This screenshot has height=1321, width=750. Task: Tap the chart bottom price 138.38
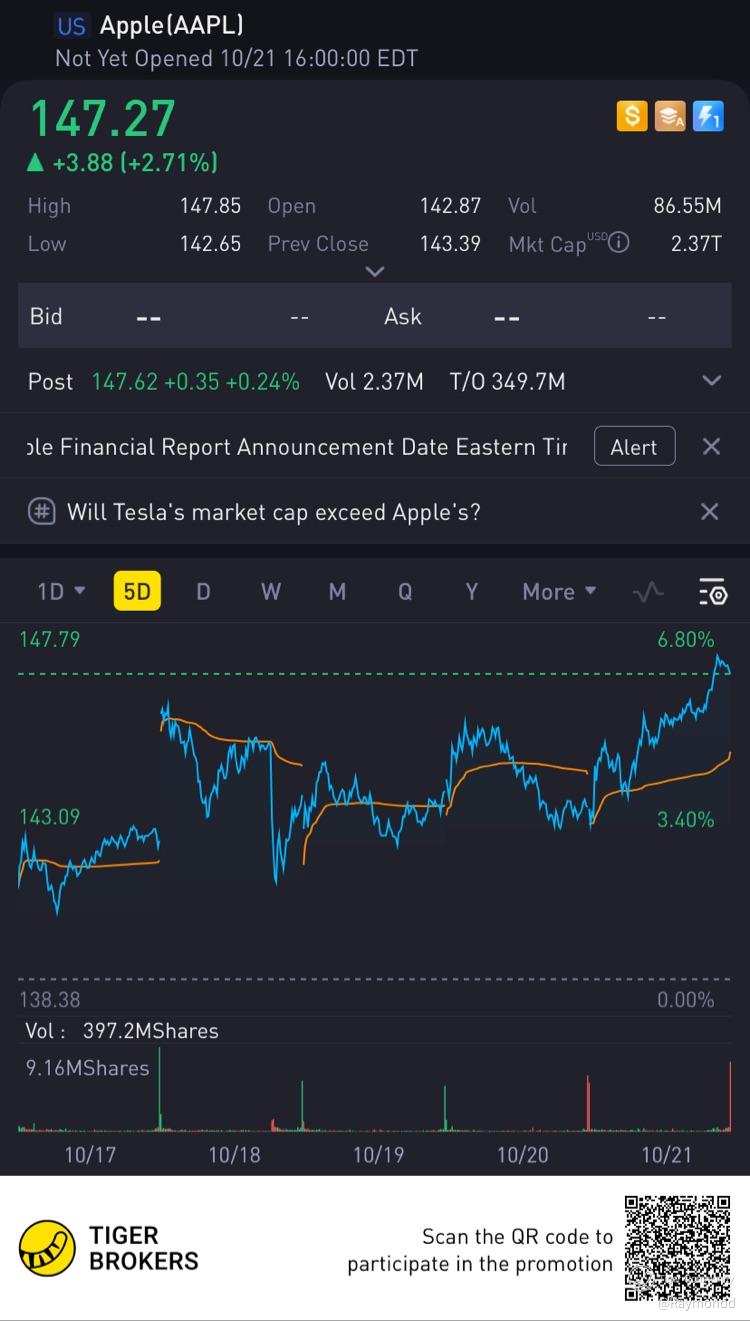click(x=49, y=999)
